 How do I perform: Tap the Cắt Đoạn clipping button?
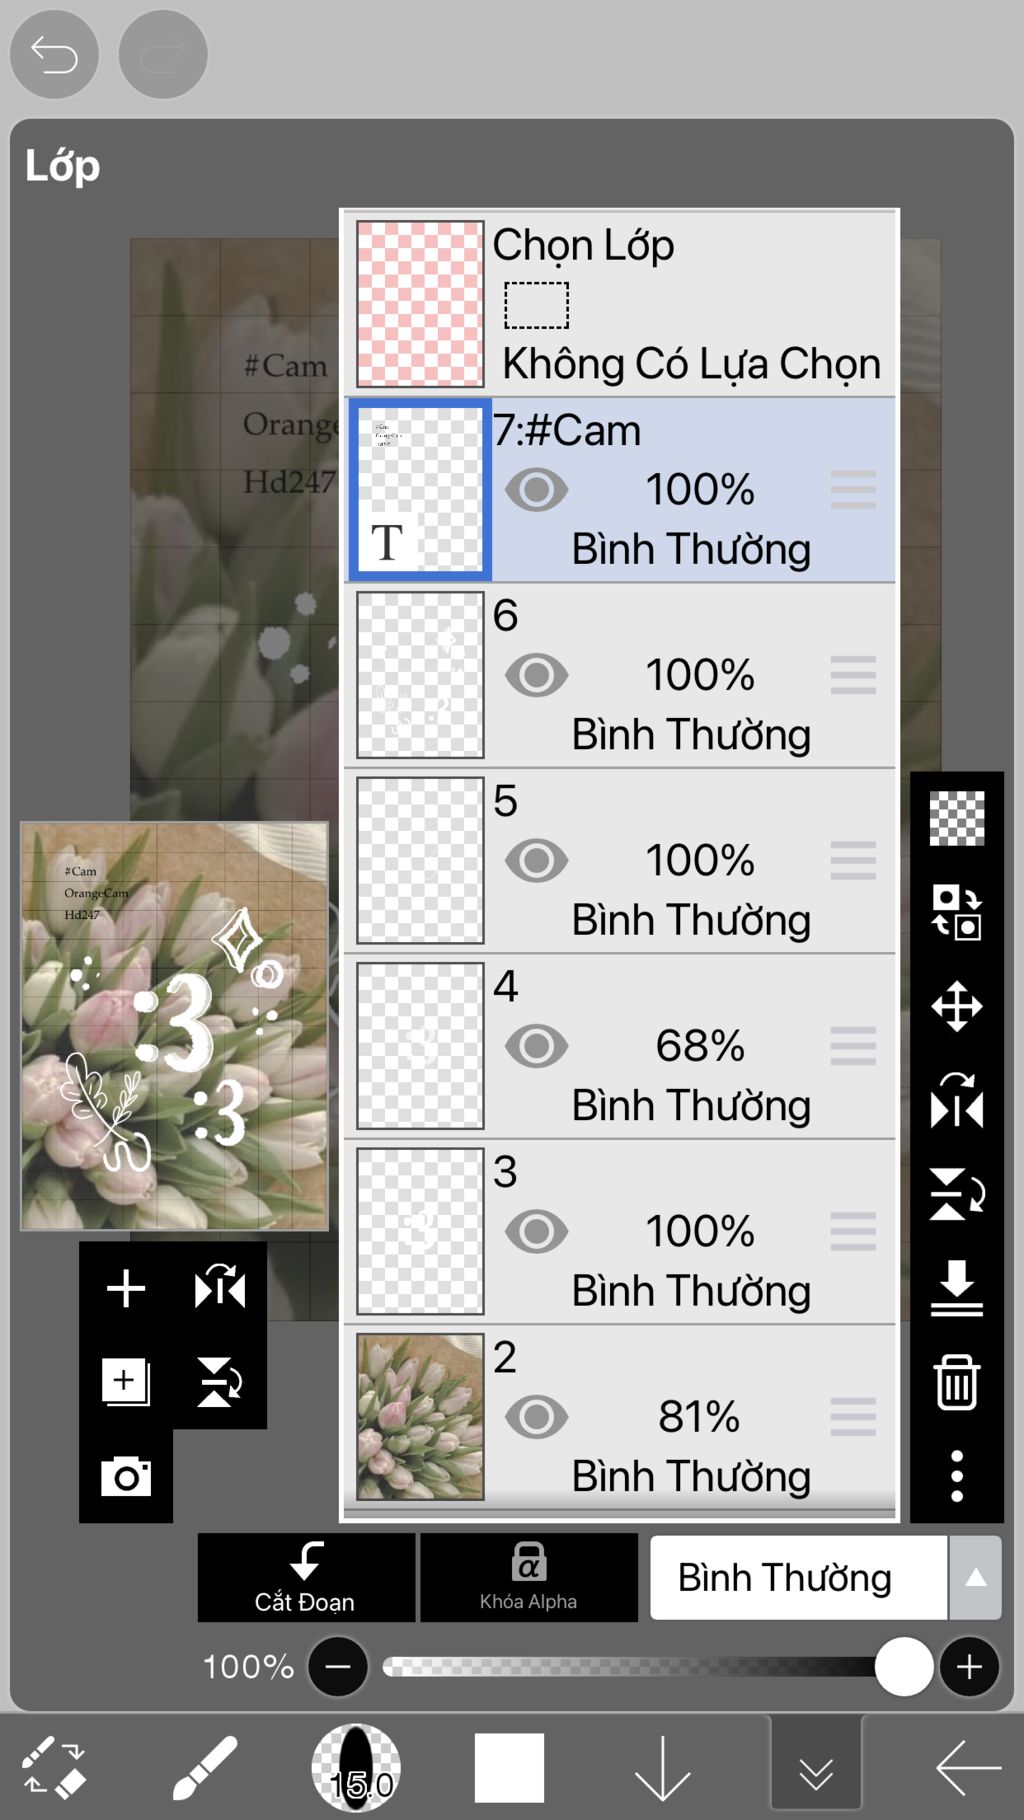click(x=306, y=1577)
